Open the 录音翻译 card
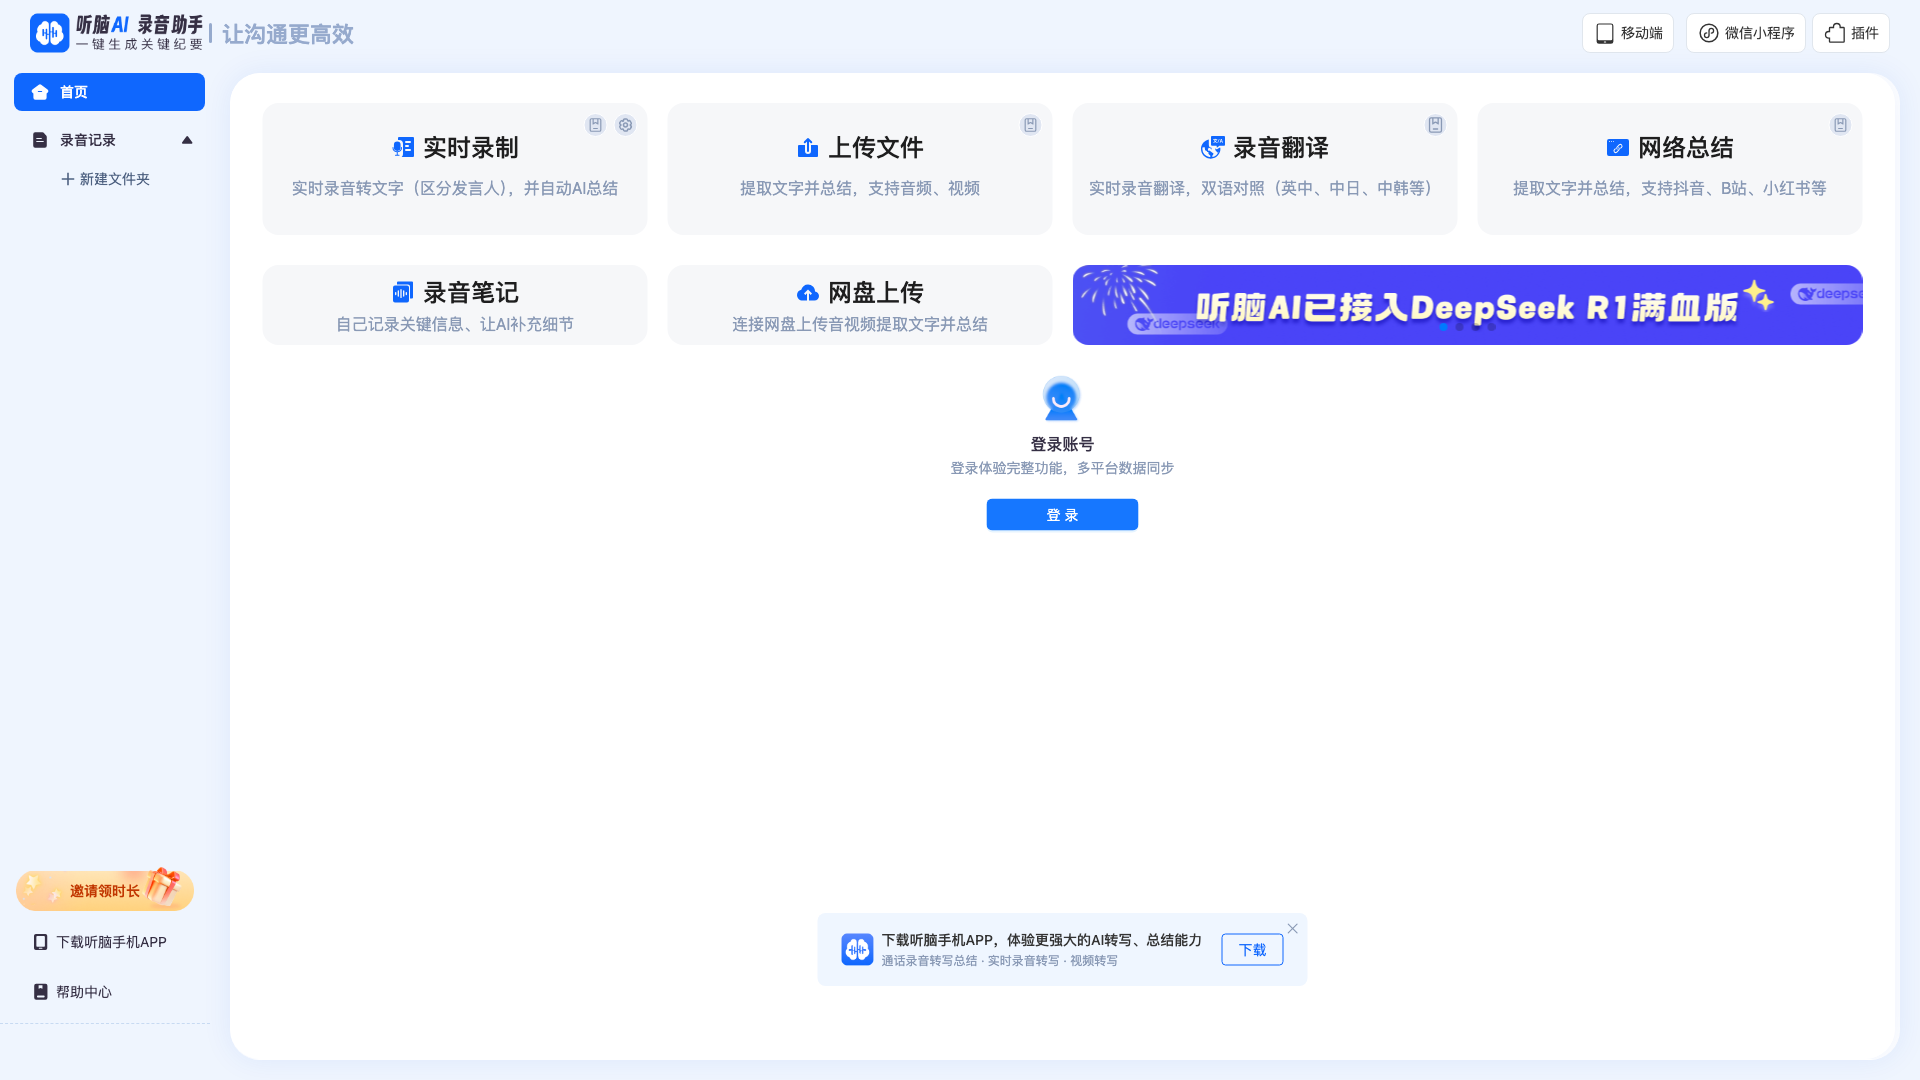1920x1080 pixels. pos(1265,169)
